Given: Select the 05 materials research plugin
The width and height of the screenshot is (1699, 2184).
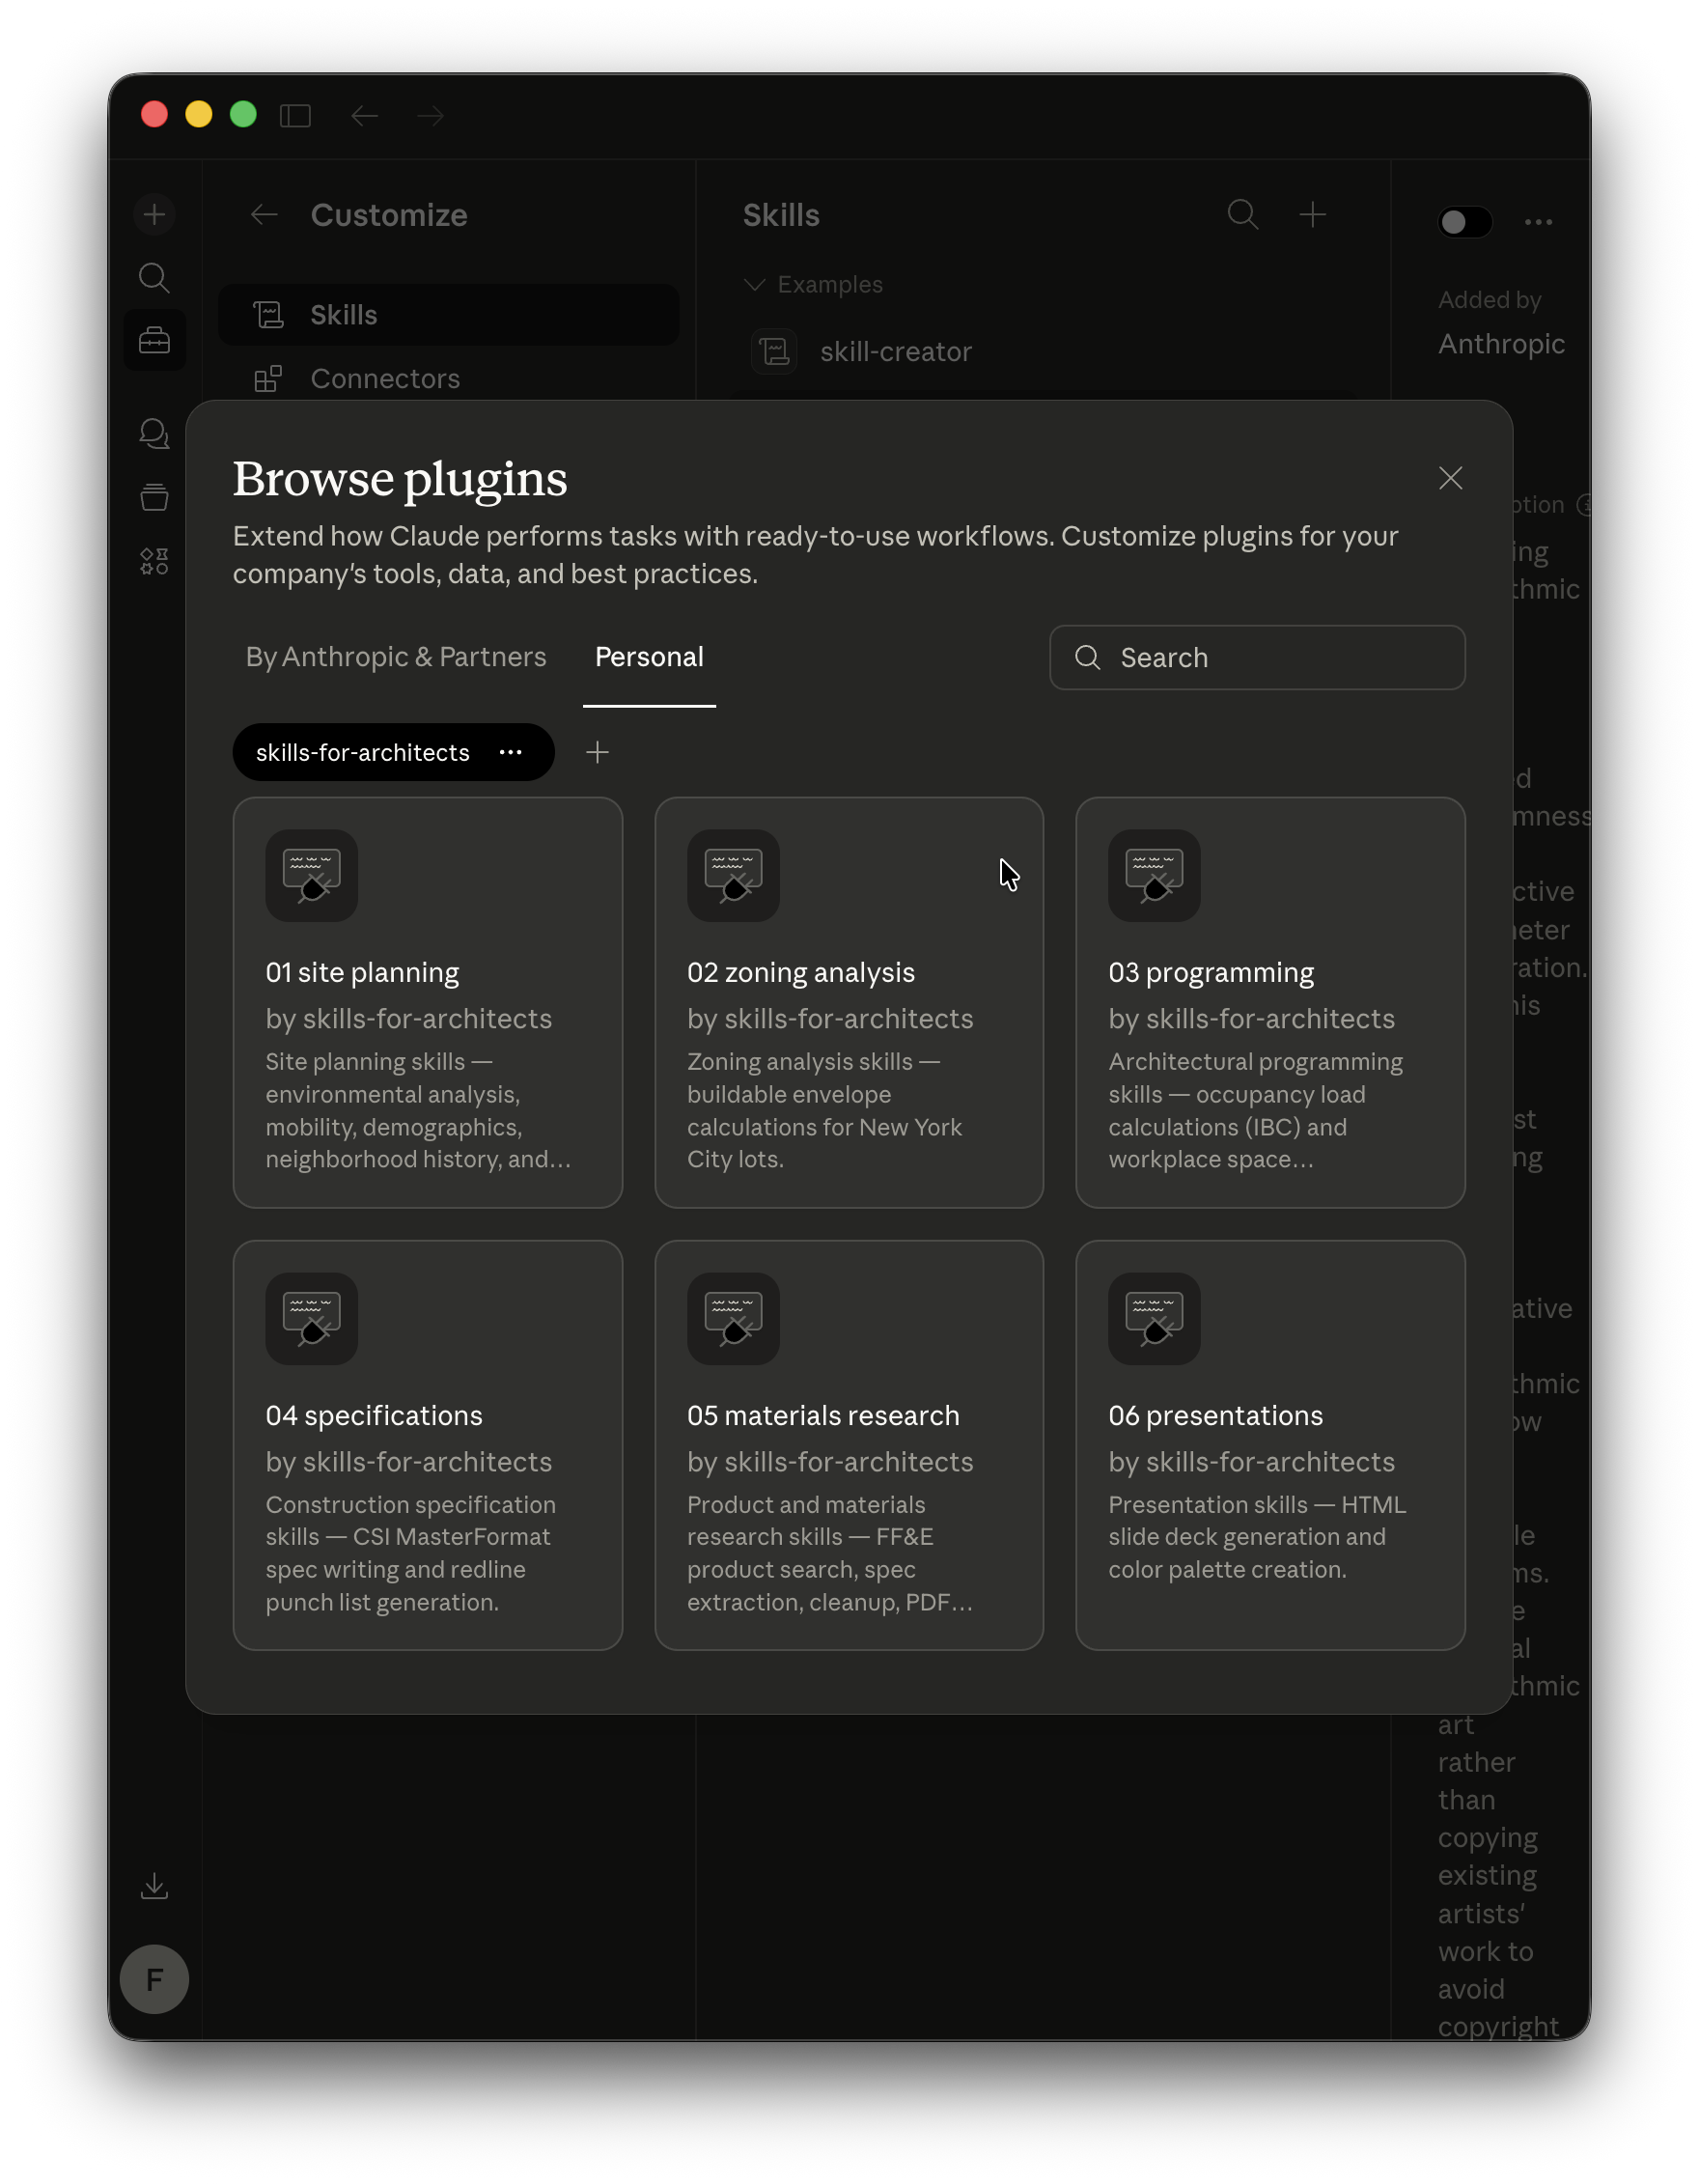Looking at the screenshot, I should (x=848, y=1445).
